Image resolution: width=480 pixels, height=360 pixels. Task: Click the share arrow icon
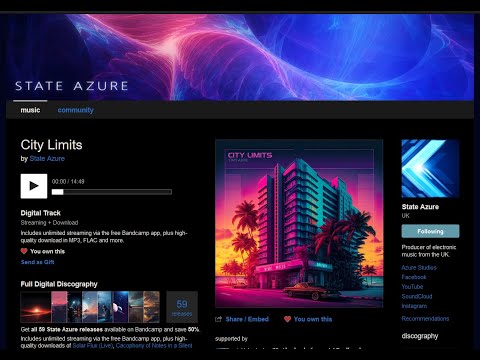219,319
